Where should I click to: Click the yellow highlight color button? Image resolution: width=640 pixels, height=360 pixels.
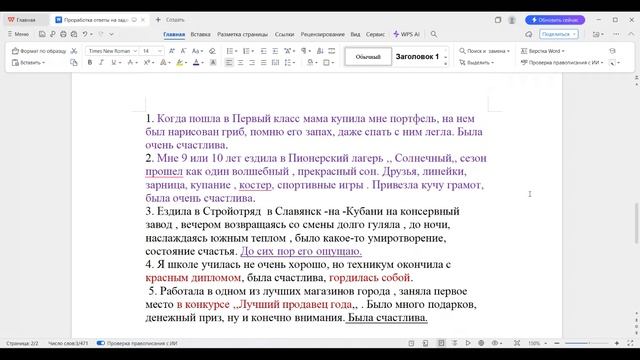click(x=180, y=62)
